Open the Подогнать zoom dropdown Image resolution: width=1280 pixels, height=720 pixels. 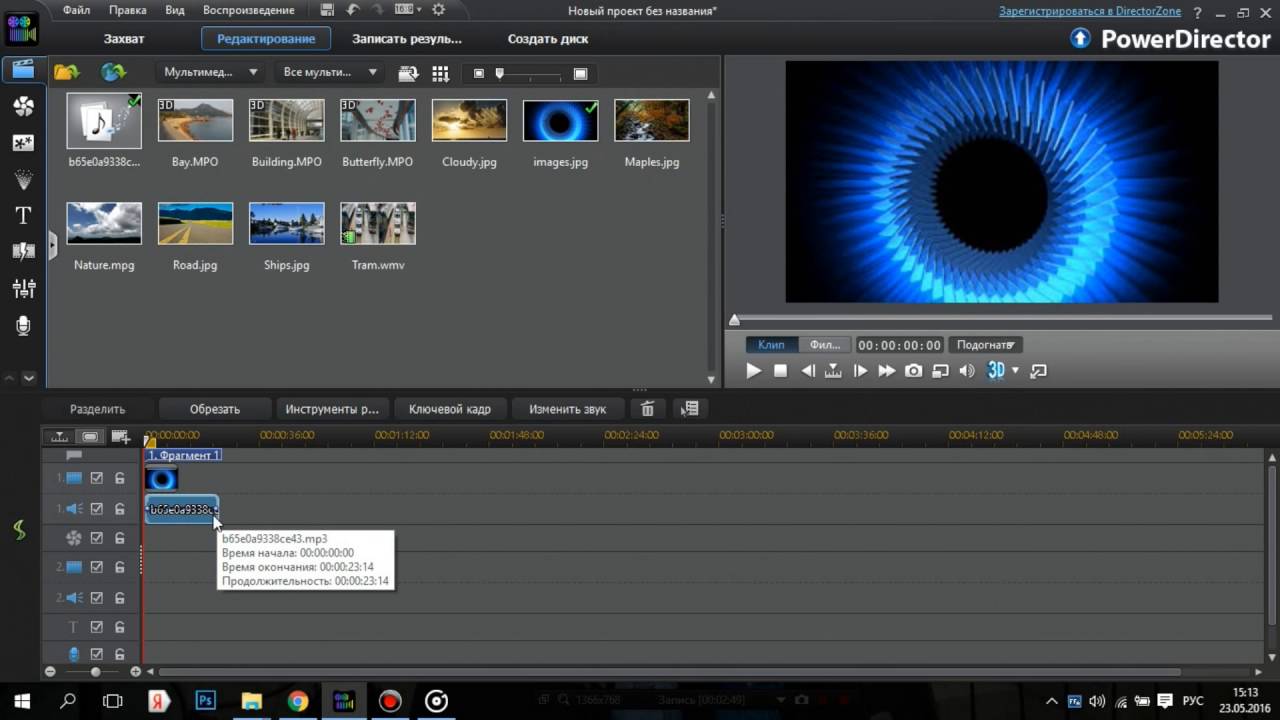(x=985, y=345)
